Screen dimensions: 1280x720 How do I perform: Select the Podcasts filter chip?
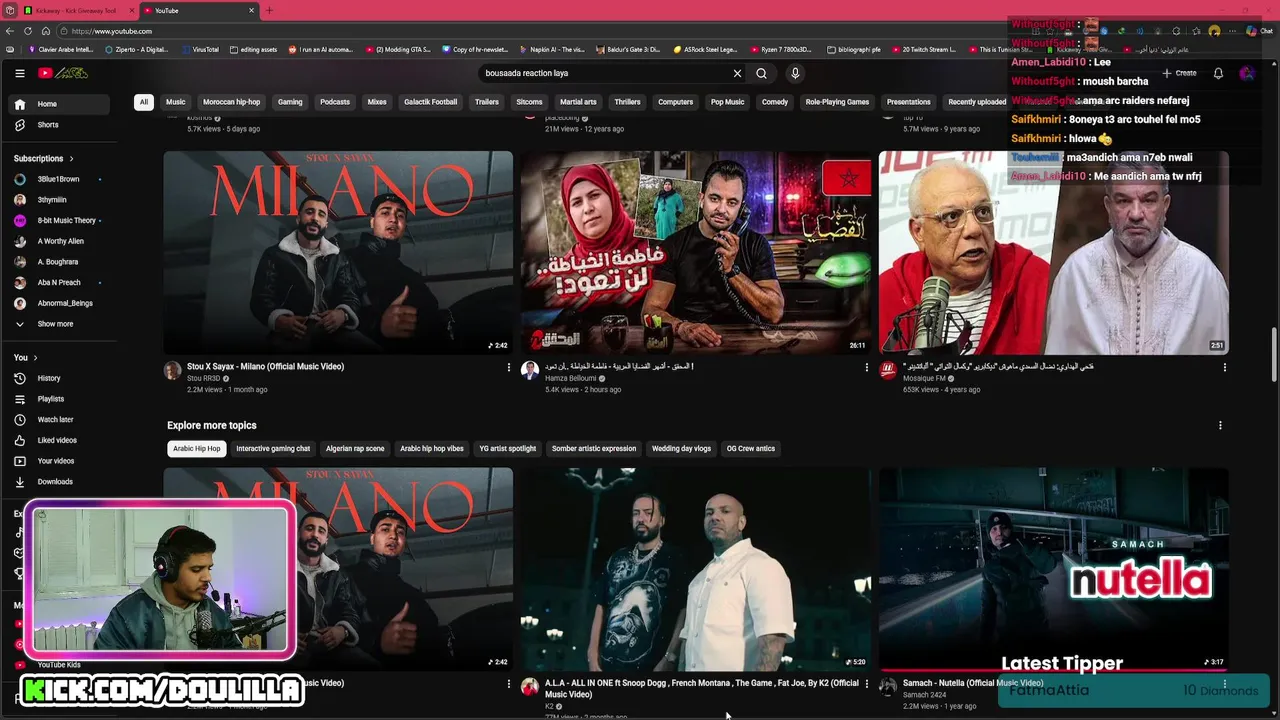[335, 102]
